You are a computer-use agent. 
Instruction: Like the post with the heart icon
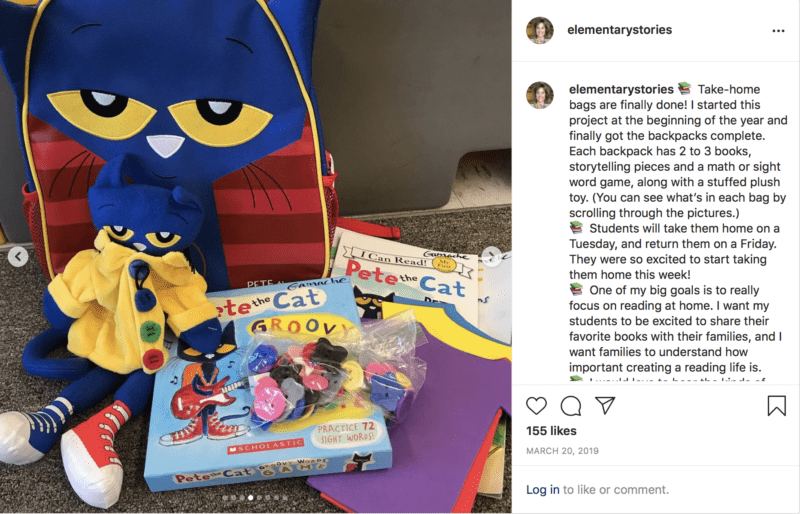(x=536, y=406)
